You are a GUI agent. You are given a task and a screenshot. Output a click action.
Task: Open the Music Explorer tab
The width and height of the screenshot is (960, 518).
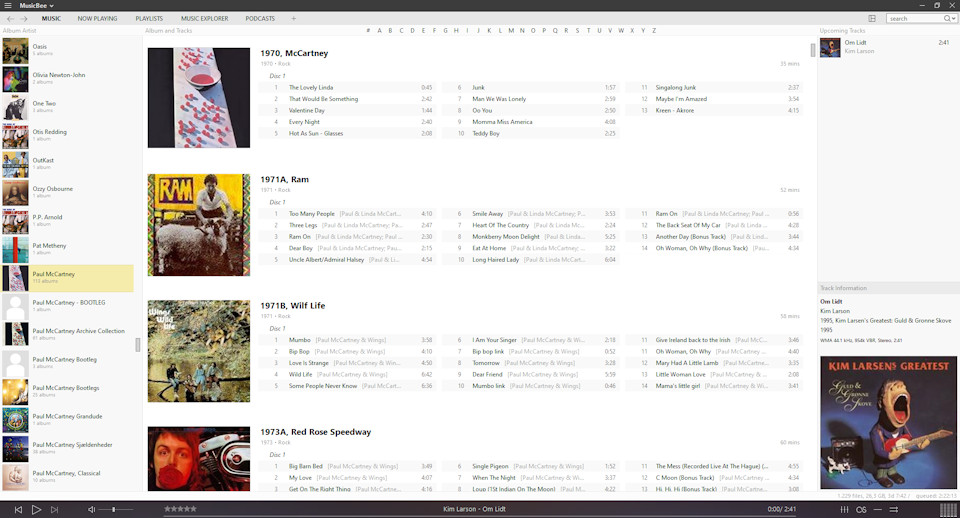click(x=204, y=19)
